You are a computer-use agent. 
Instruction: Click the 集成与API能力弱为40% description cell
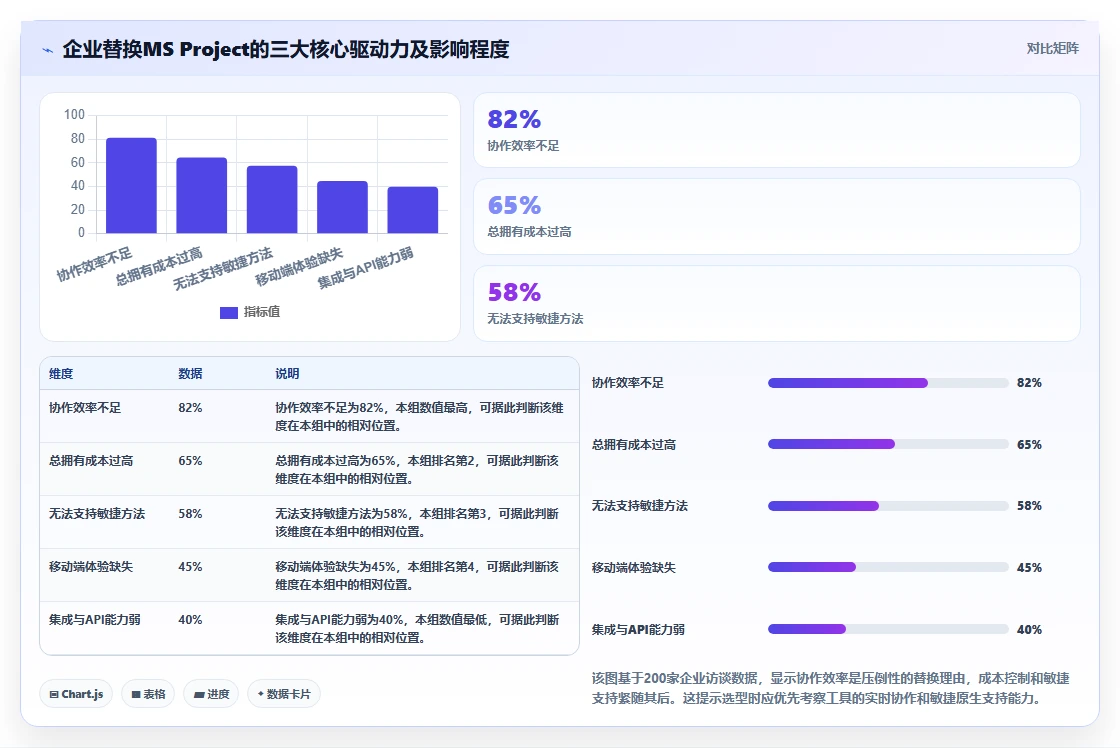417,629
